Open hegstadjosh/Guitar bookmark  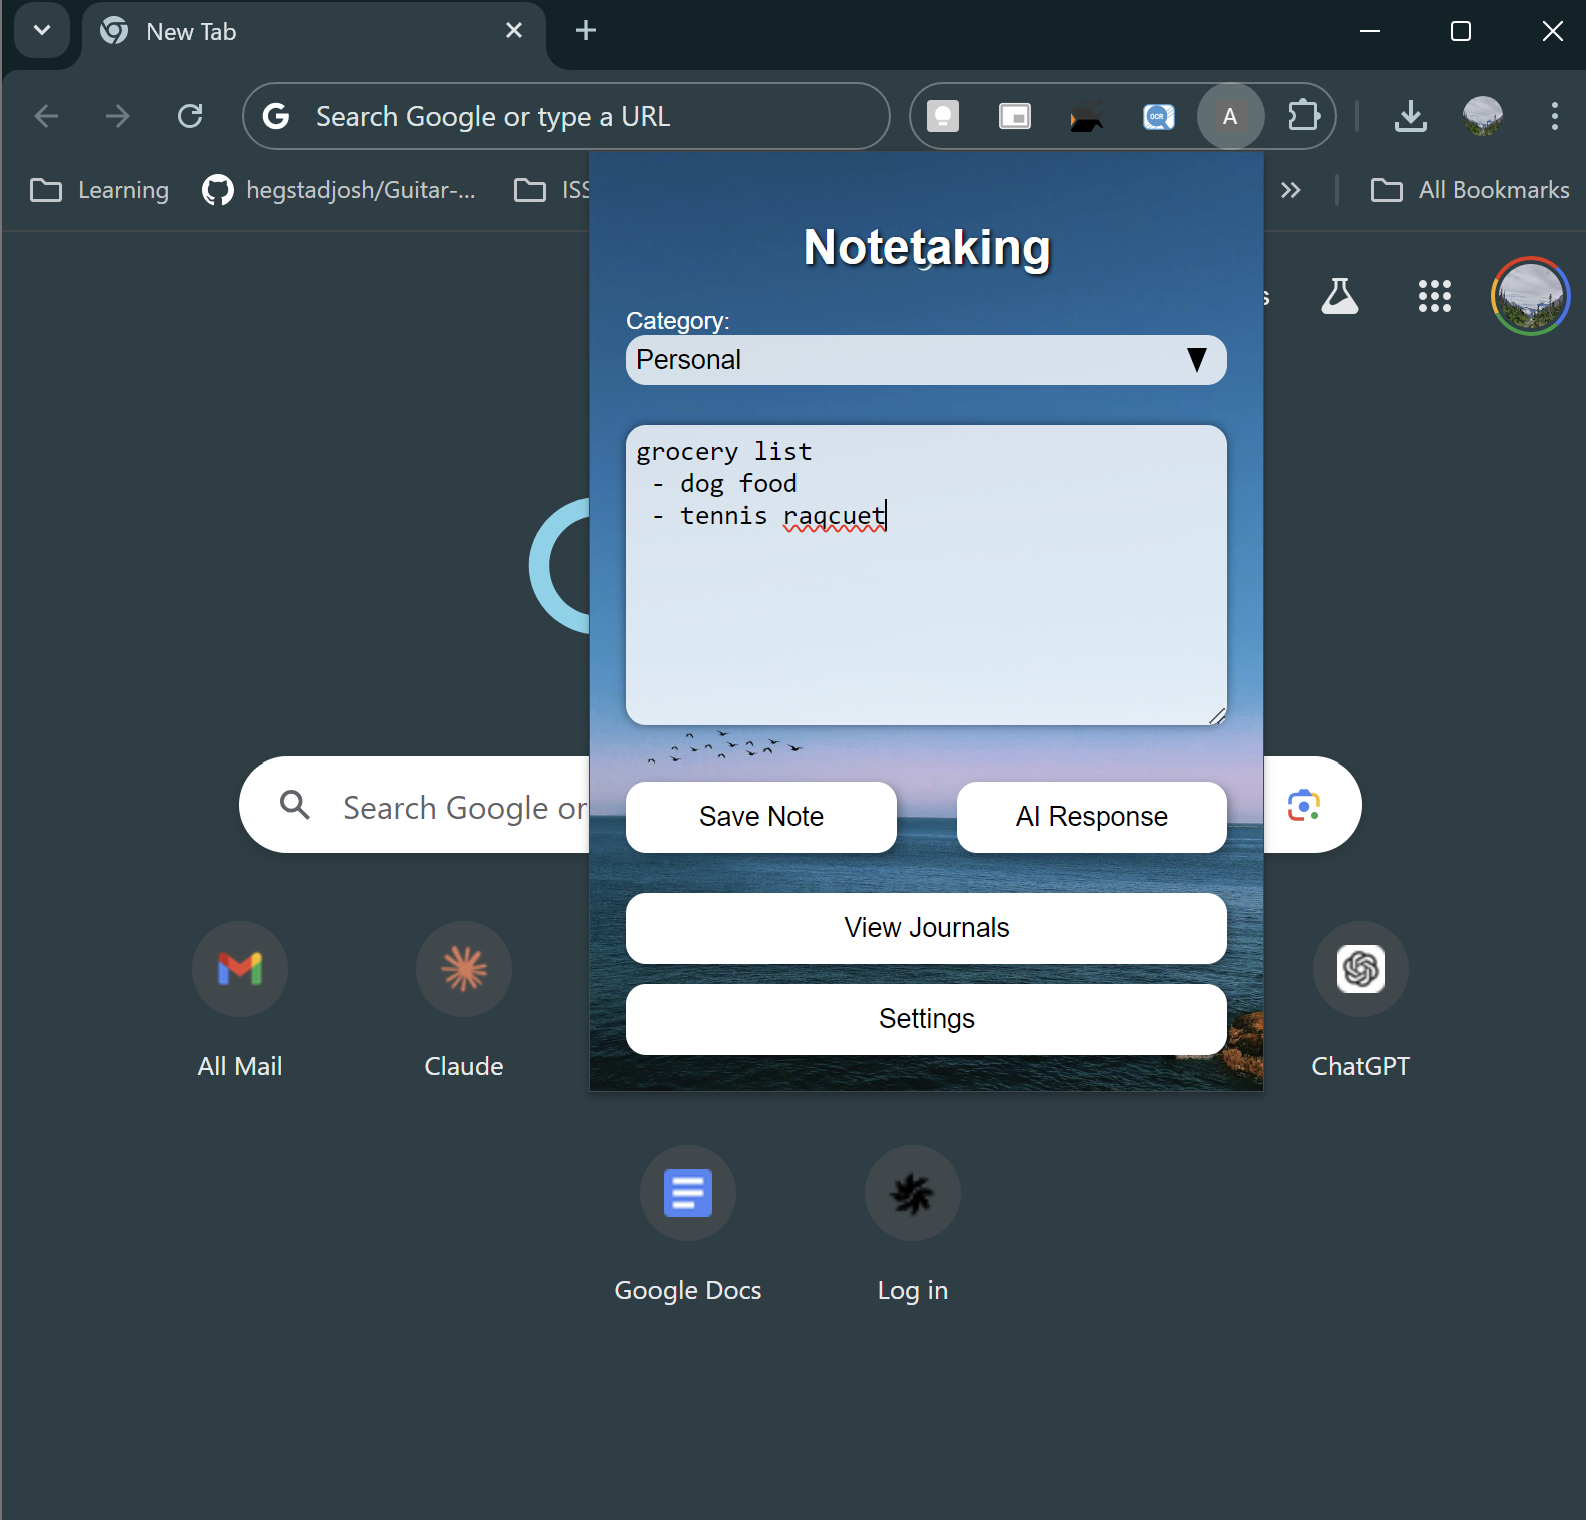point(339,190)
